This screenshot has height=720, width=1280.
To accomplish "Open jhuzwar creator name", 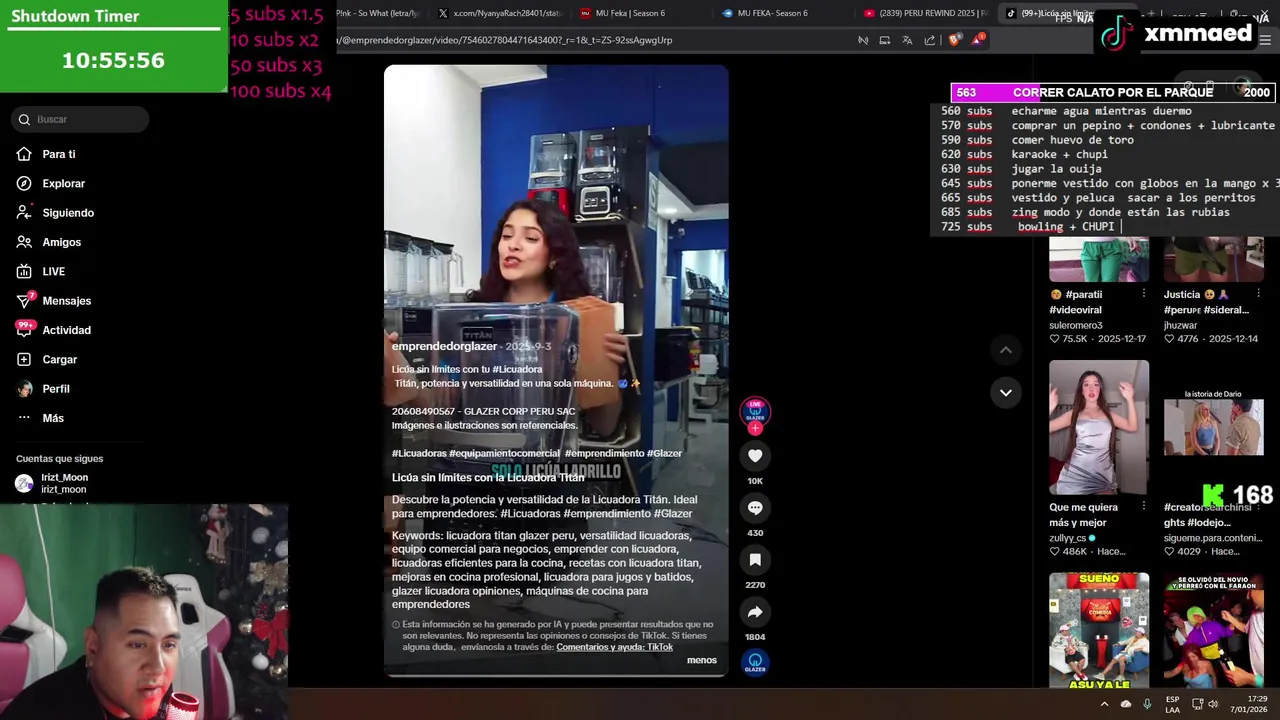I will tap(1180, 325).
